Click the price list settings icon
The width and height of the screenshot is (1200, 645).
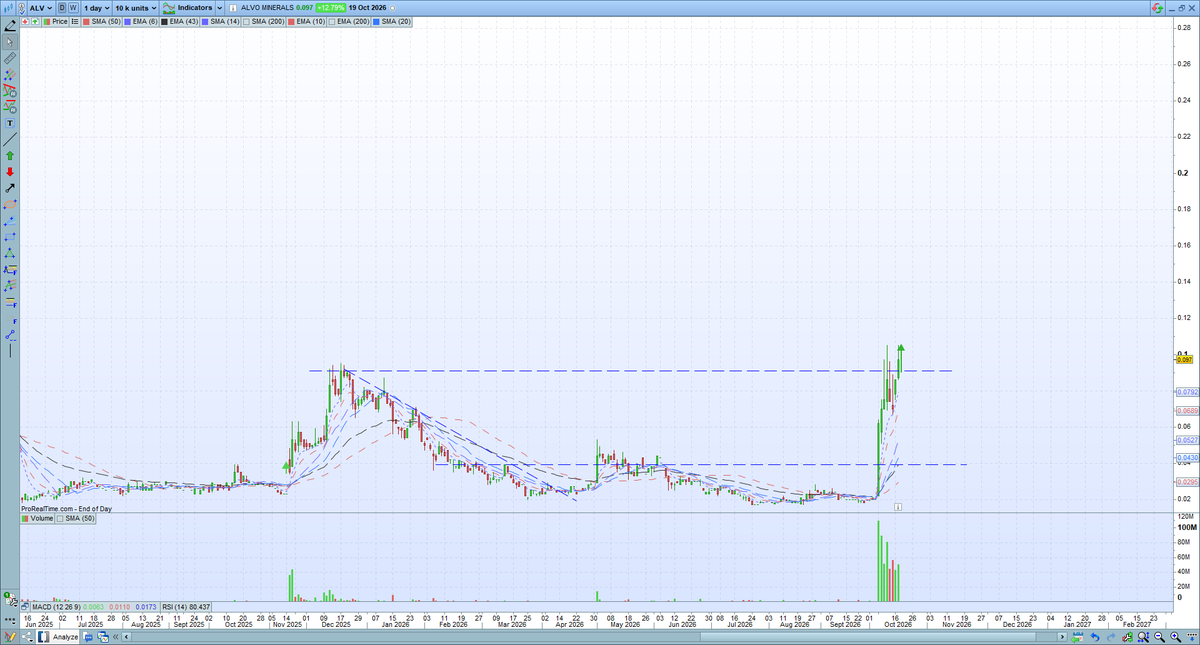pyautogui.click(x=74, y=21)
